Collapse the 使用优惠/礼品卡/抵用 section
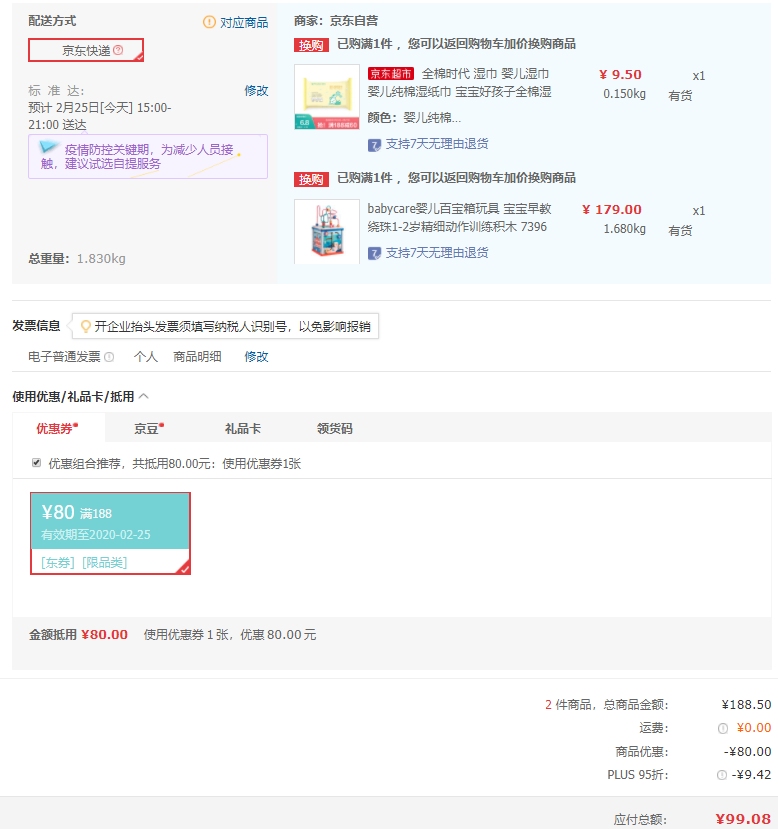This screenshot has width=778, height=829. pos(144,396)
